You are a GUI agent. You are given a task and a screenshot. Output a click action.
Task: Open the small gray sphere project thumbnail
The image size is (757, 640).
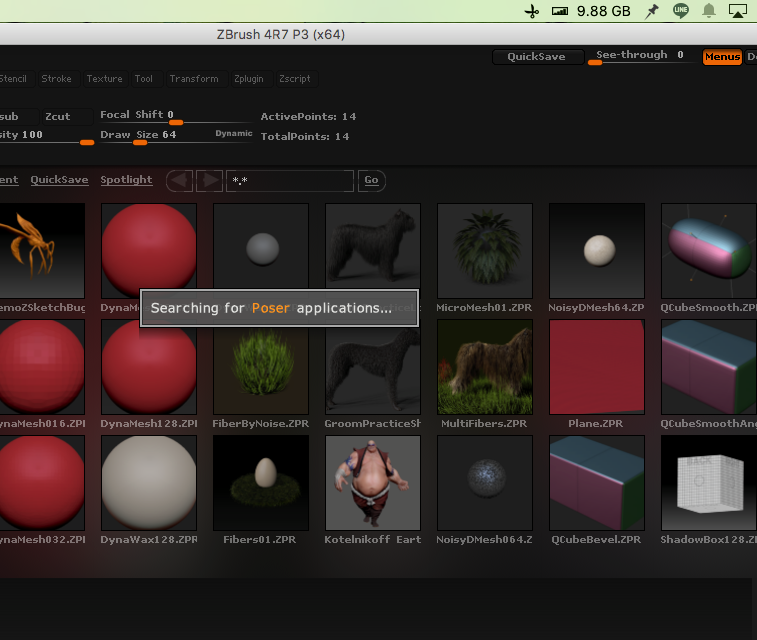261,246
